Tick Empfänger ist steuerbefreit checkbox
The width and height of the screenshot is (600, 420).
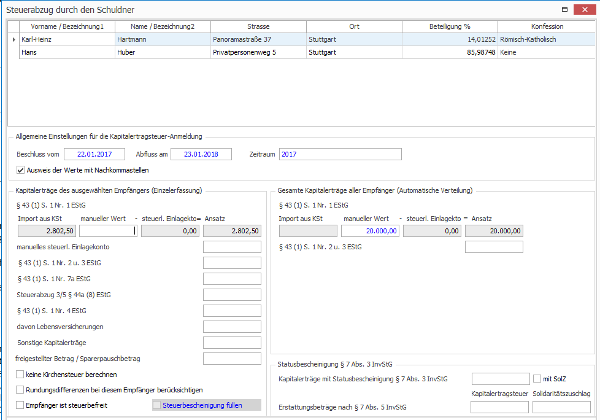pos(20,405)
